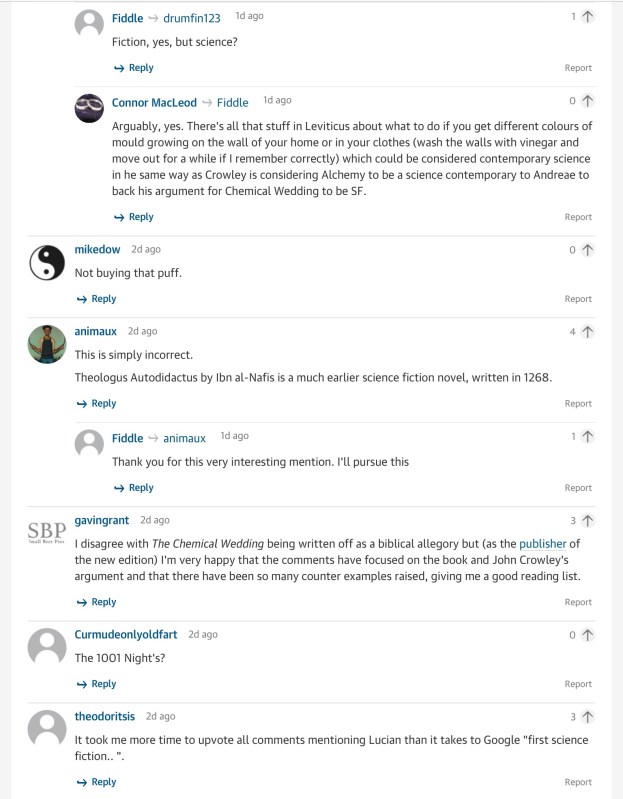Reply to animaux's comment
Viewport: 623px width, 799px height.
coord(97,404)
